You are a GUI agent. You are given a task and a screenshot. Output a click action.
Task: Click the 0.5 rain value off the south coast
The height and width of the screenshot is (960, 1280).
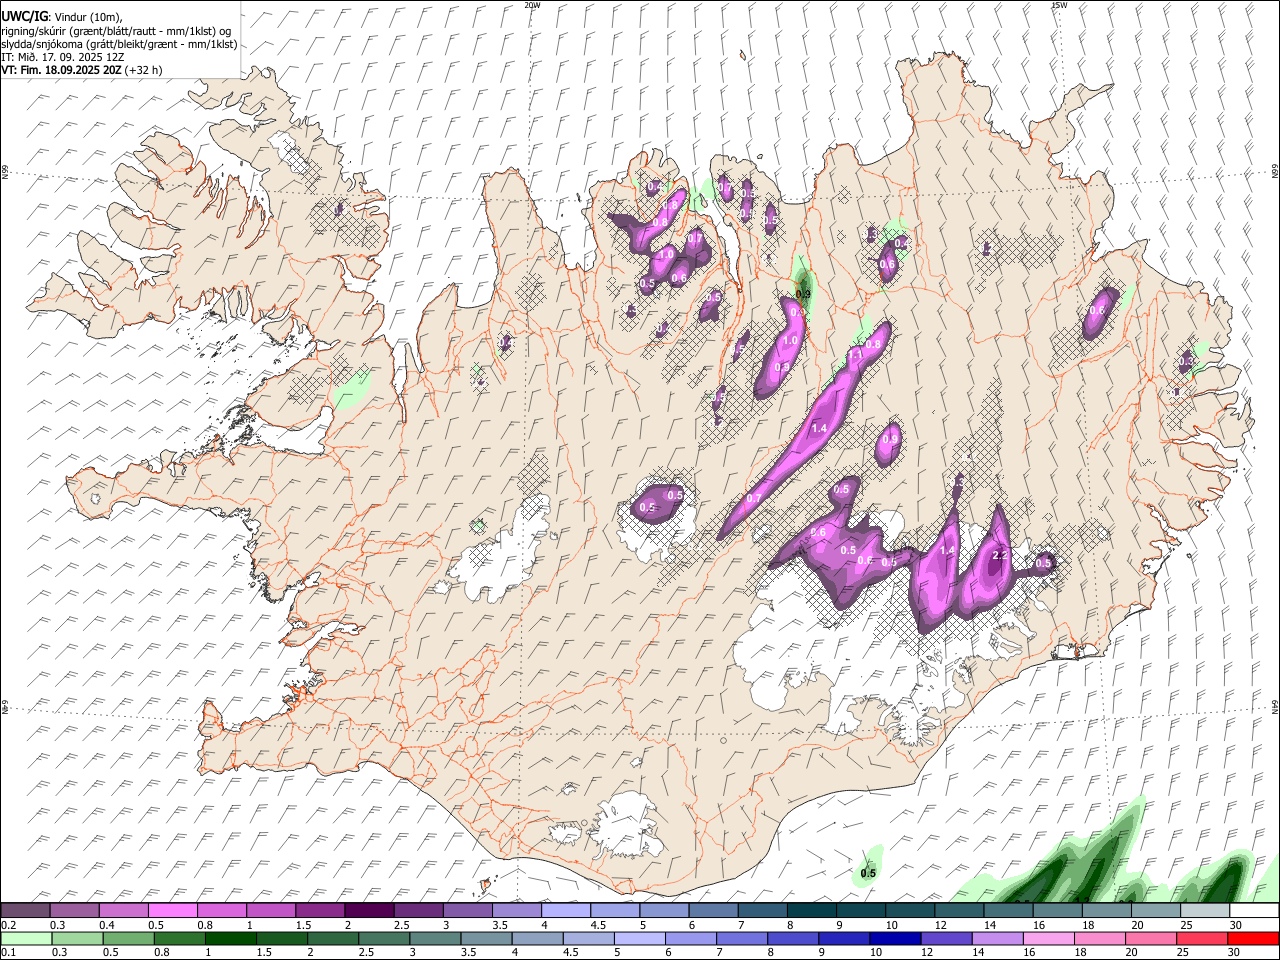[x=868, y=873]
